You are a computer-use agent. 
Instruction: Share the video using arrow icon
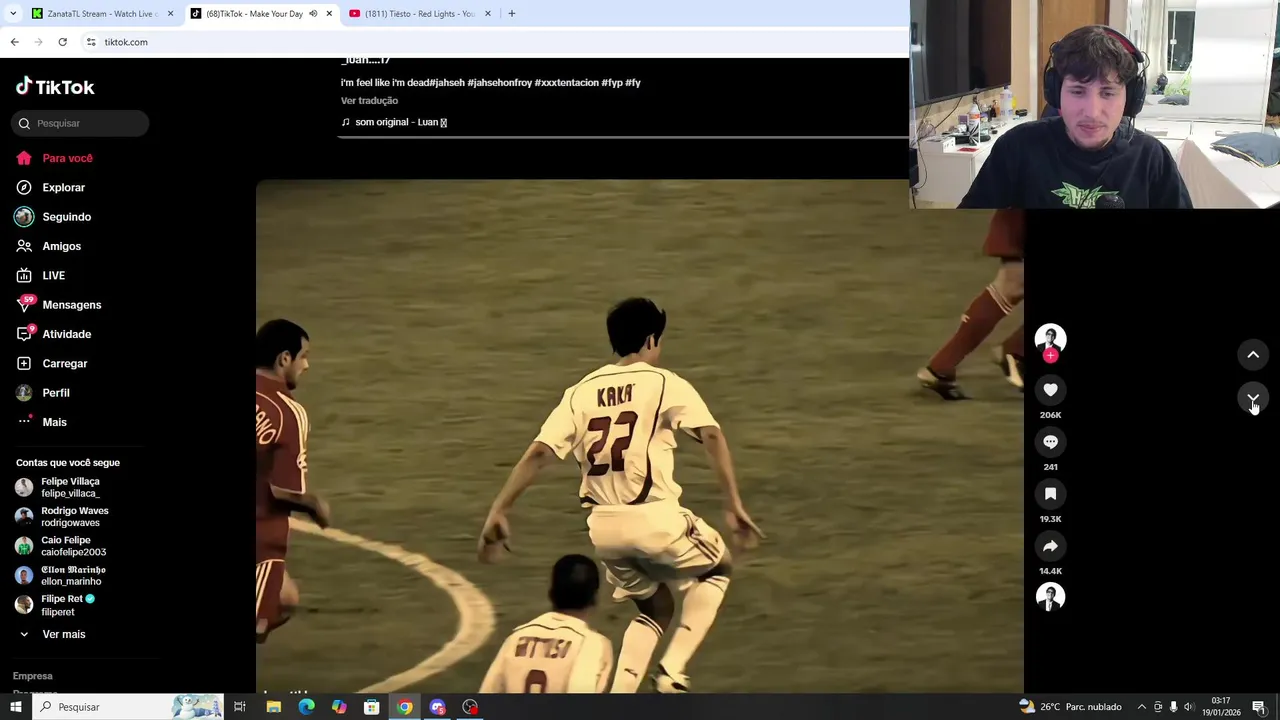pos(1050,546)
